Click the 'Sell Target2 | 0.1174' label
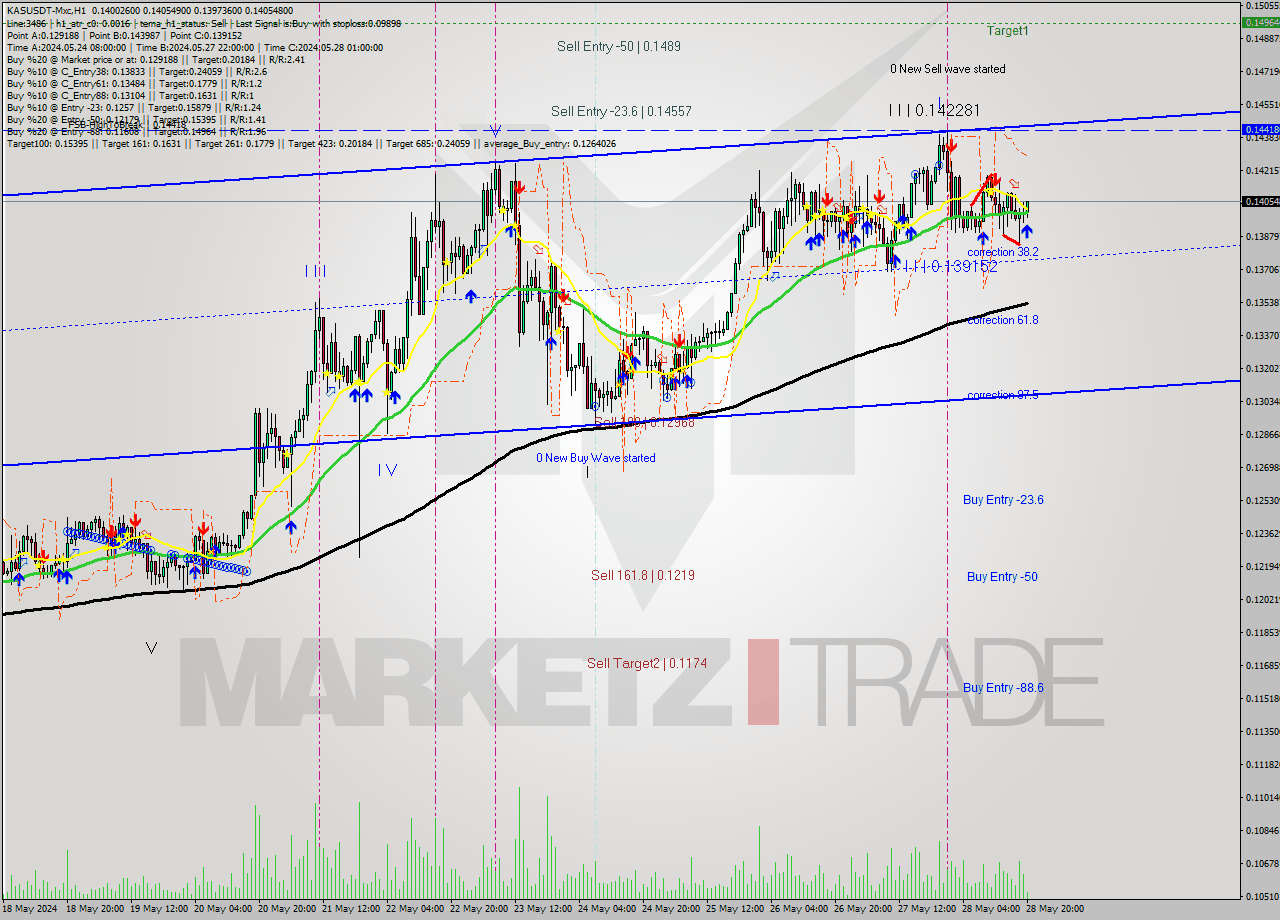This screenshot has width=1280, height=920. point(647,663)
